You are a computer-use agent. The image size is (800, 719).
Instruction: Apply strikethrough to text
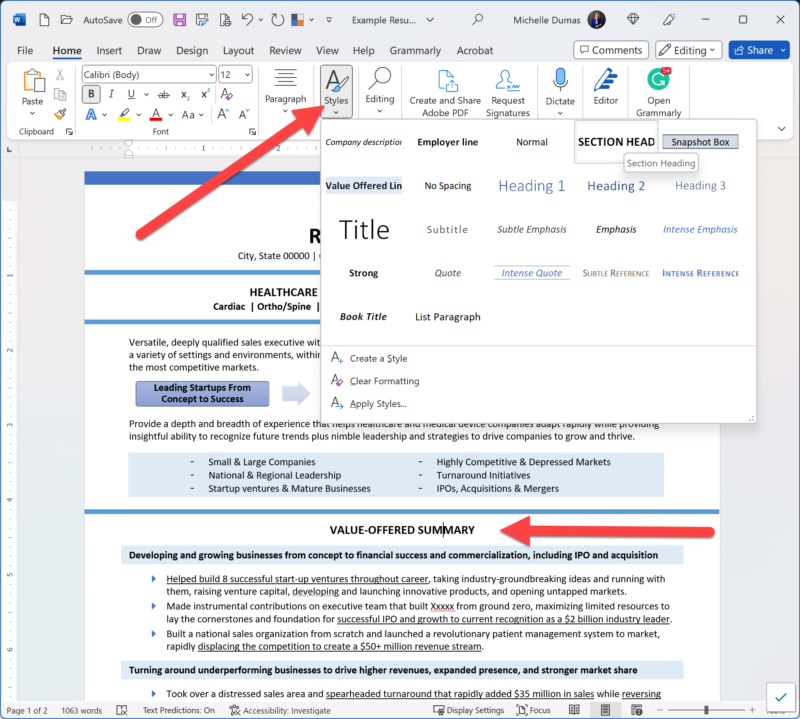[163, 94]
